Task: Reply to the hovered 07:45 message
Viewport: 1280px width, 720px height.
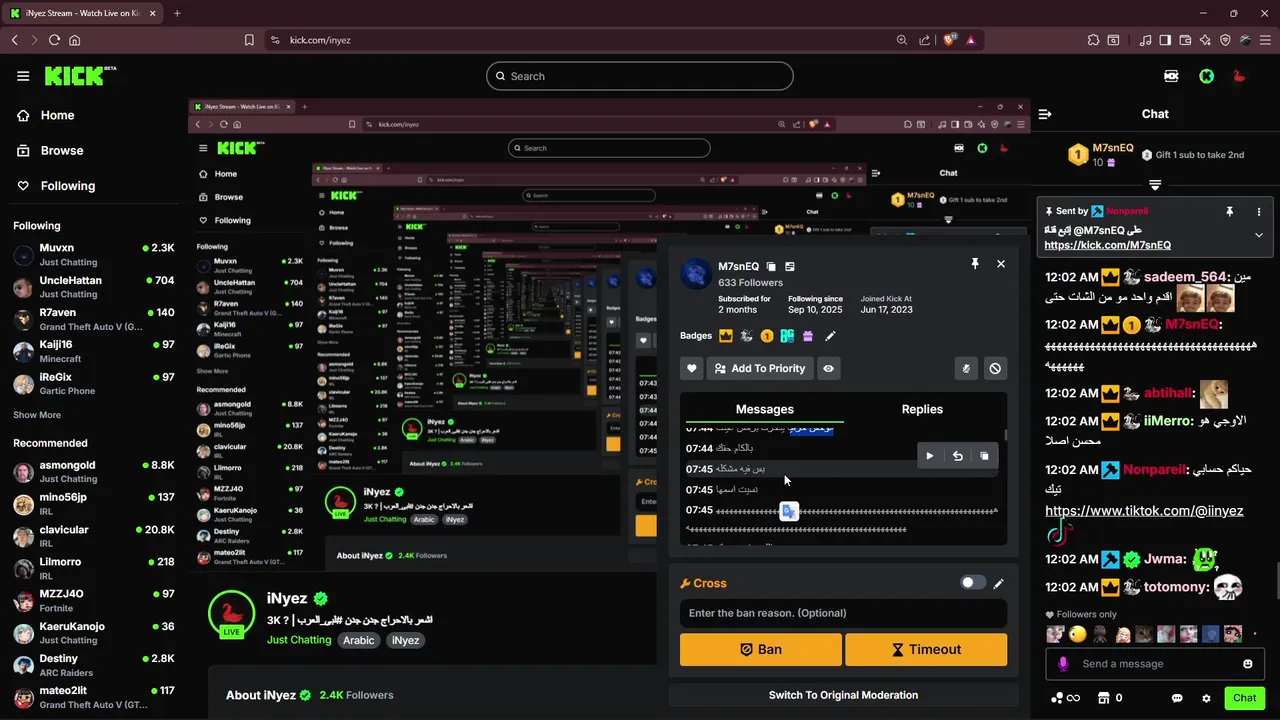Action: (x=957, y=456)
